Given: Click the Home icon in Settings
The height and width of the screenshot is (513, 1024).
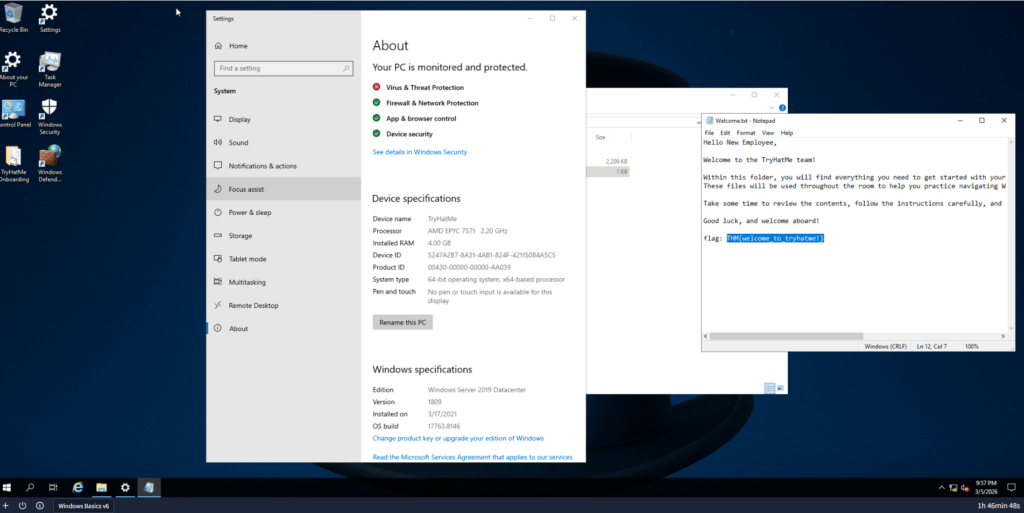Looking at the screenshot, I should 217,46.
